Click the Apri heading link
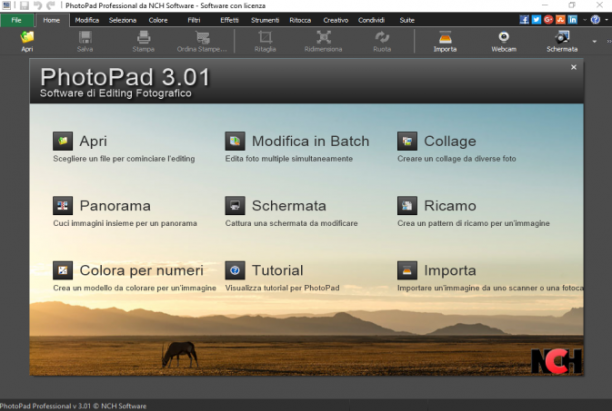This screenshot has width=612, height=411. (93, 141)
